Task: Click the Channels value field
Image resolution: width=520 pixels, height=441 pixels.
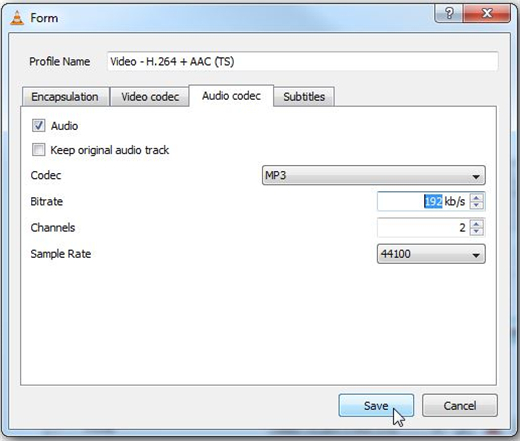Action: coord(423,228)
